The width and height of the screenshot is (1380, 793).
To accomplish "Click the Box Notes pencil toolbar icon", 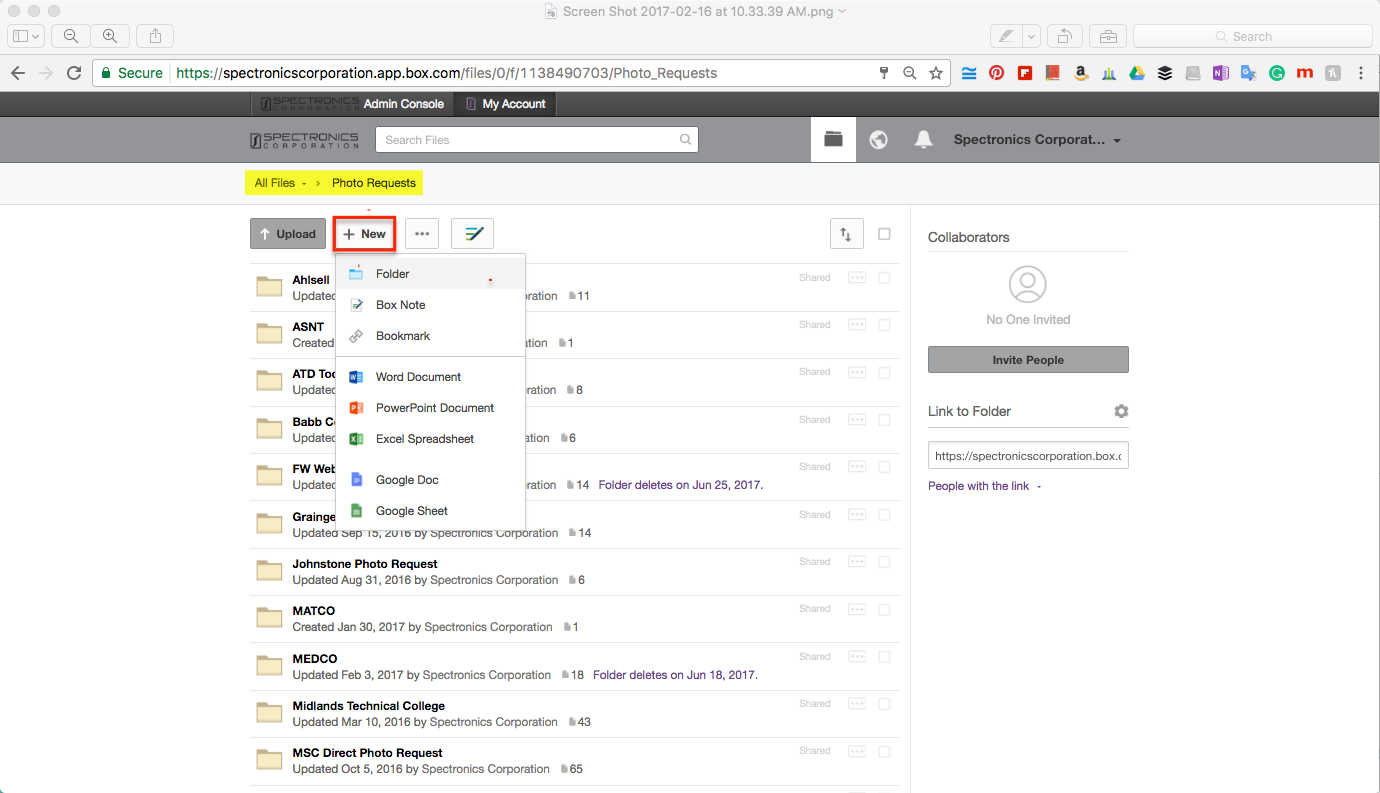I will 472,234.
